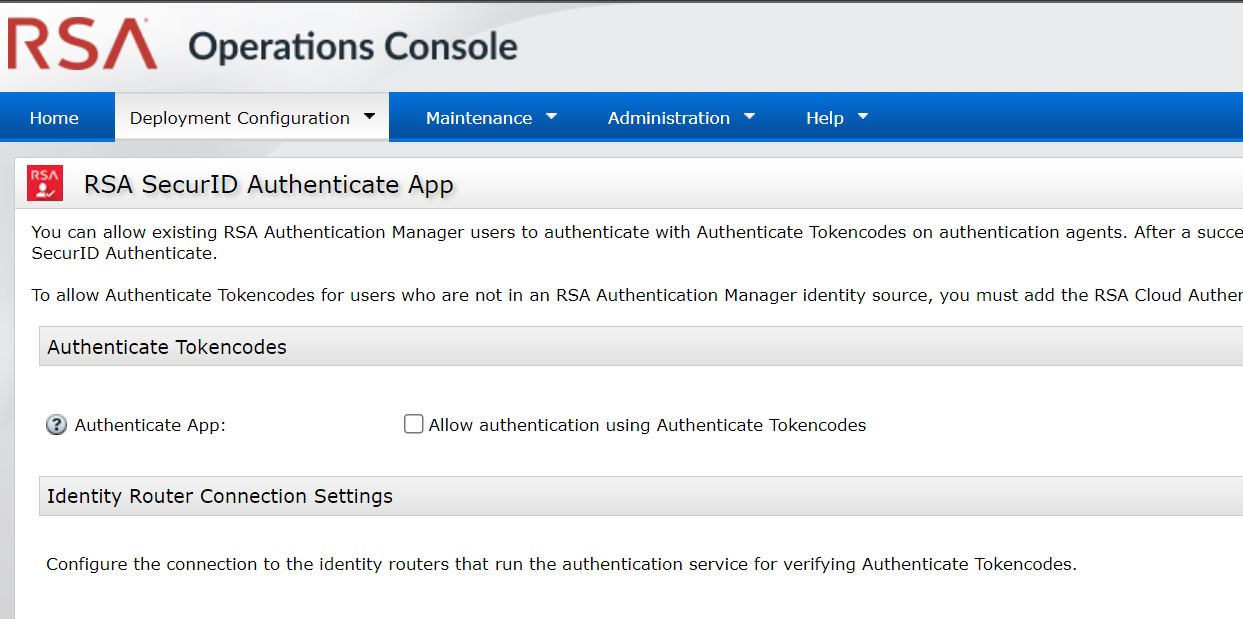Click the Allow authentication using Authenticate Tokencodes label
1243x619 pixels.
646,425
